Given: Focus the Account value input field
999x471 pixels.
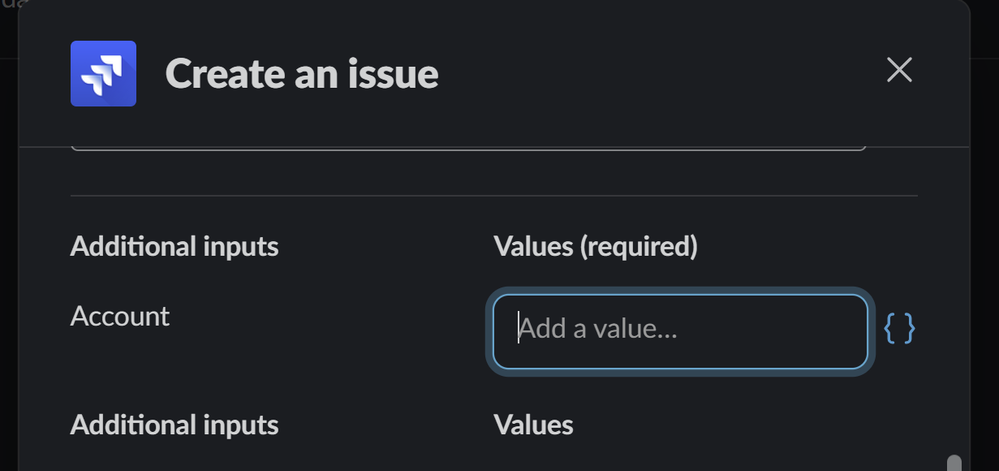Looking at the screenshot, I should [680, 331].
